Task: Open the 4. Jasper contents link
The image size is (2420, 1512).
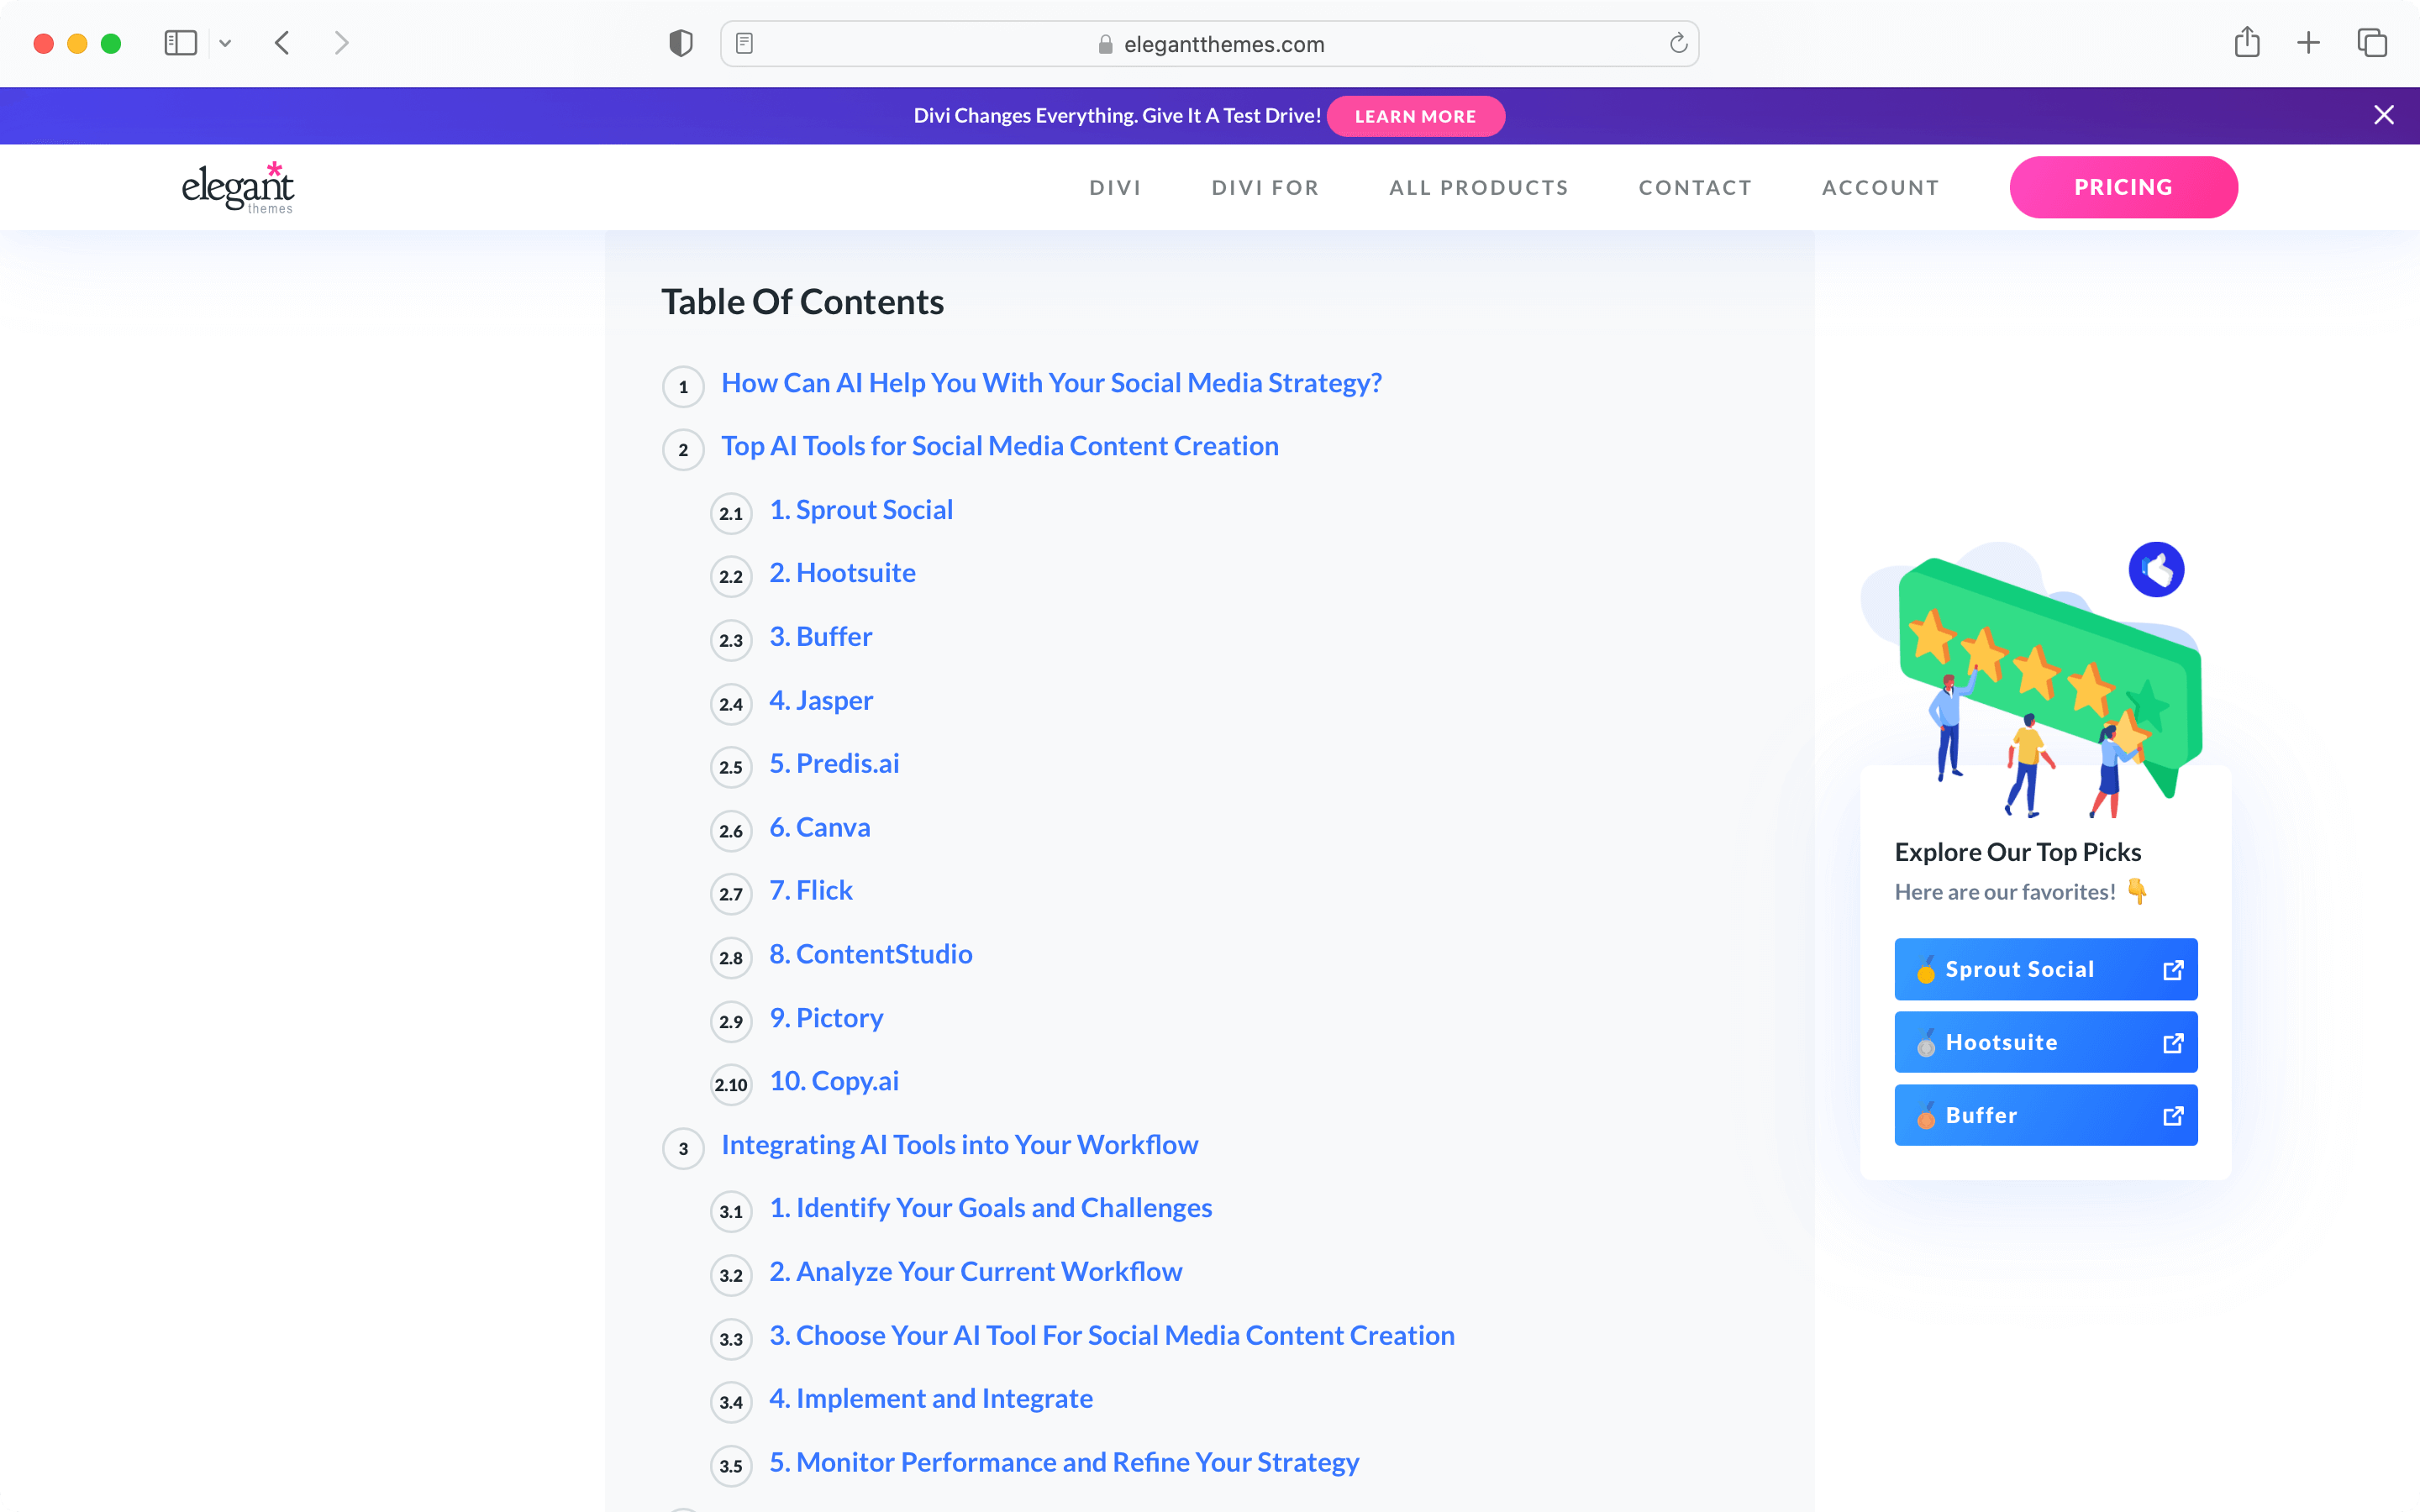Action: tap(820, 701)
